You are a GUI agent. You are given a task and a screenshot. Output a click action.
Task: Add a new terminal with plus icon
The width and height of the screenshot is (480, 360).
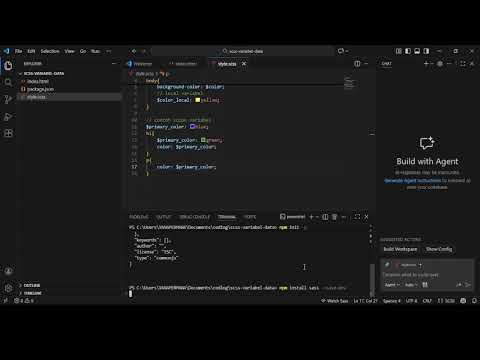tap(311, 217)
